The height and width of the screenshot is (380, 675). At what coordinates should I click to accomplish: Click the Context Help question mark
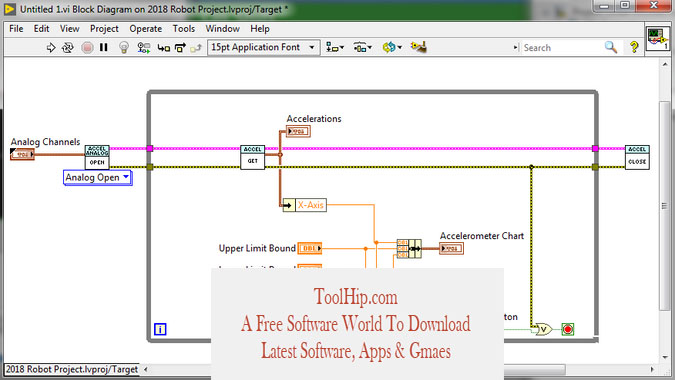click(x=634, y=47)
